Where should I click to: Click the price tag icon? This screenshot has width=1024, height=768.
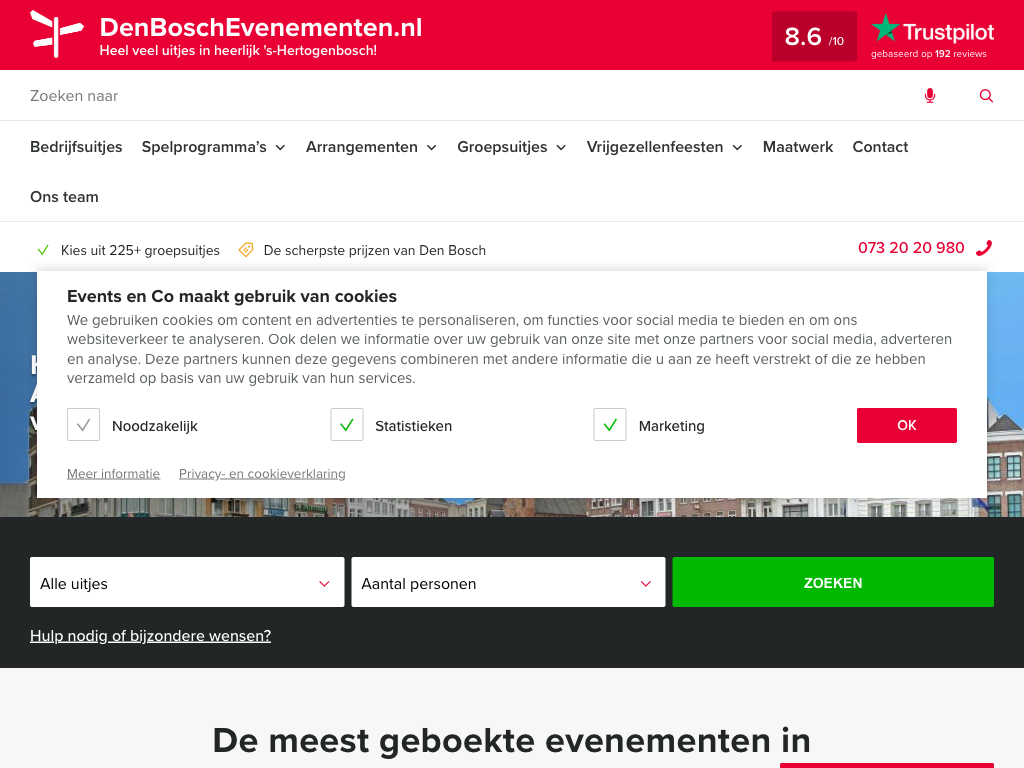[246, 250]
